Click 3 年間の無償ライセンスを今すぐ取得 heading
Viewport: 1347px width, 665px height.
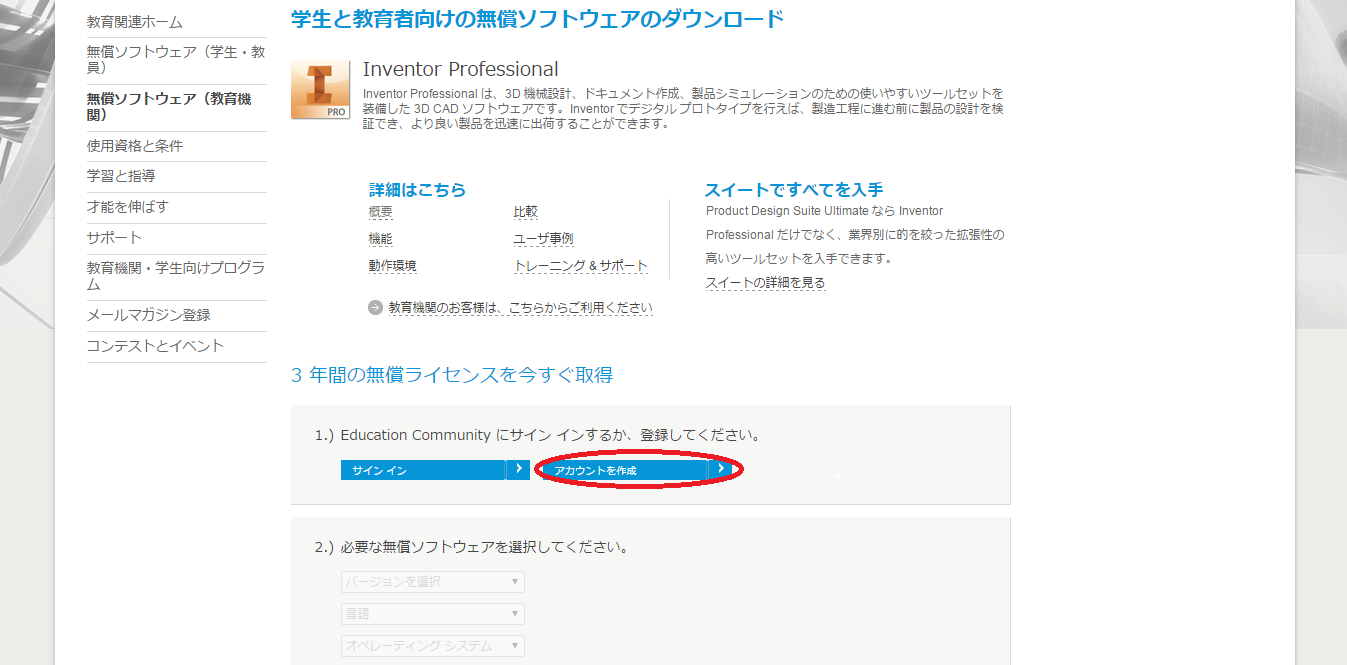pyautogui.click(x=452, y=375)
